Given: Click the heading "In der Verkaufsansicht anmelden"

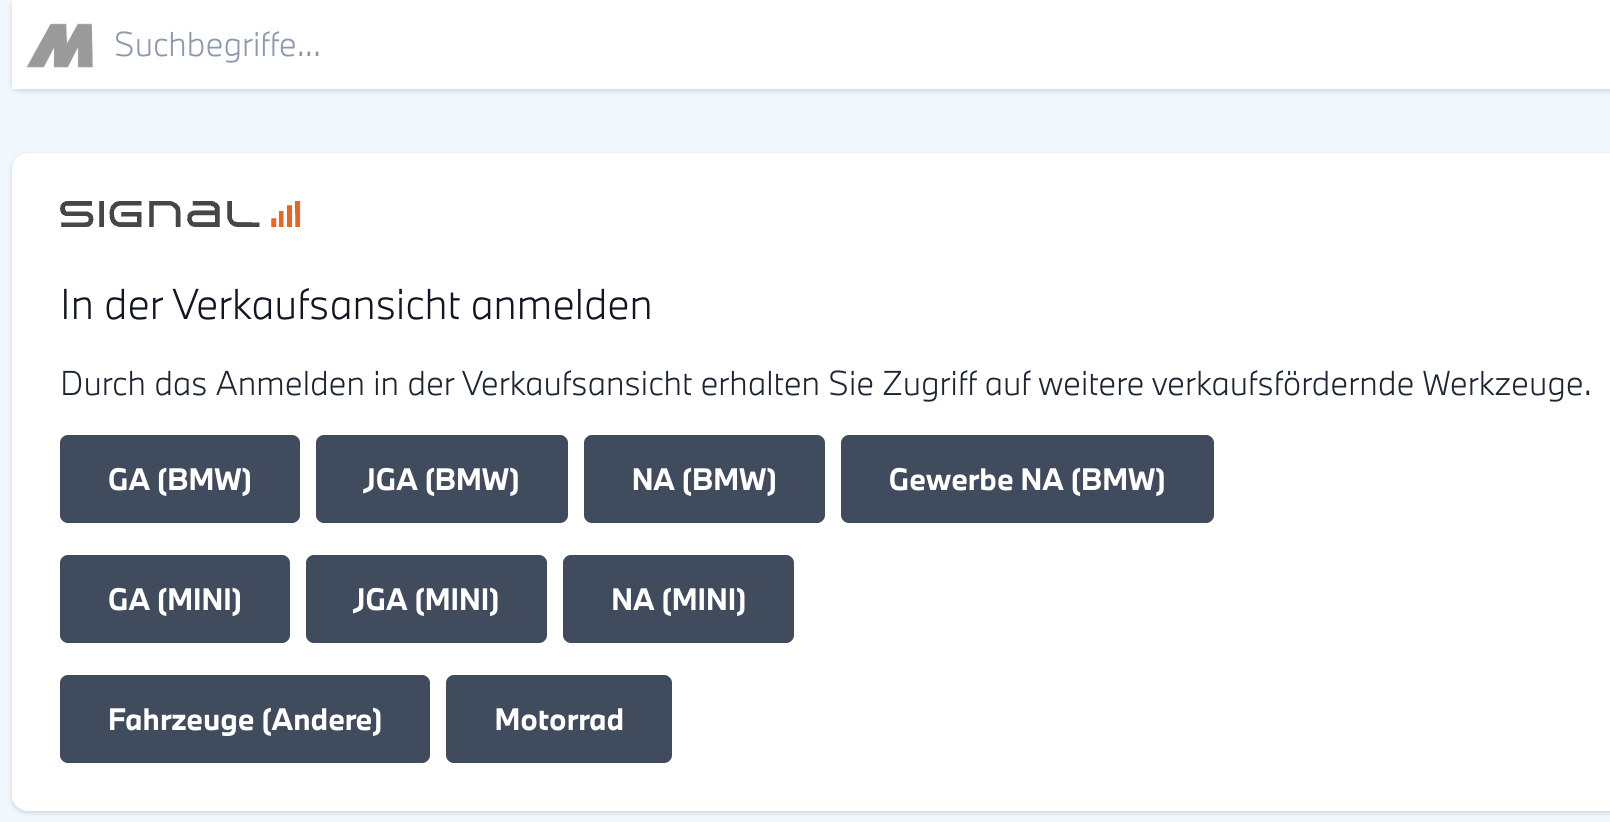Looking at the screenshot, I should pyautogui.click(x=356, y=305).
